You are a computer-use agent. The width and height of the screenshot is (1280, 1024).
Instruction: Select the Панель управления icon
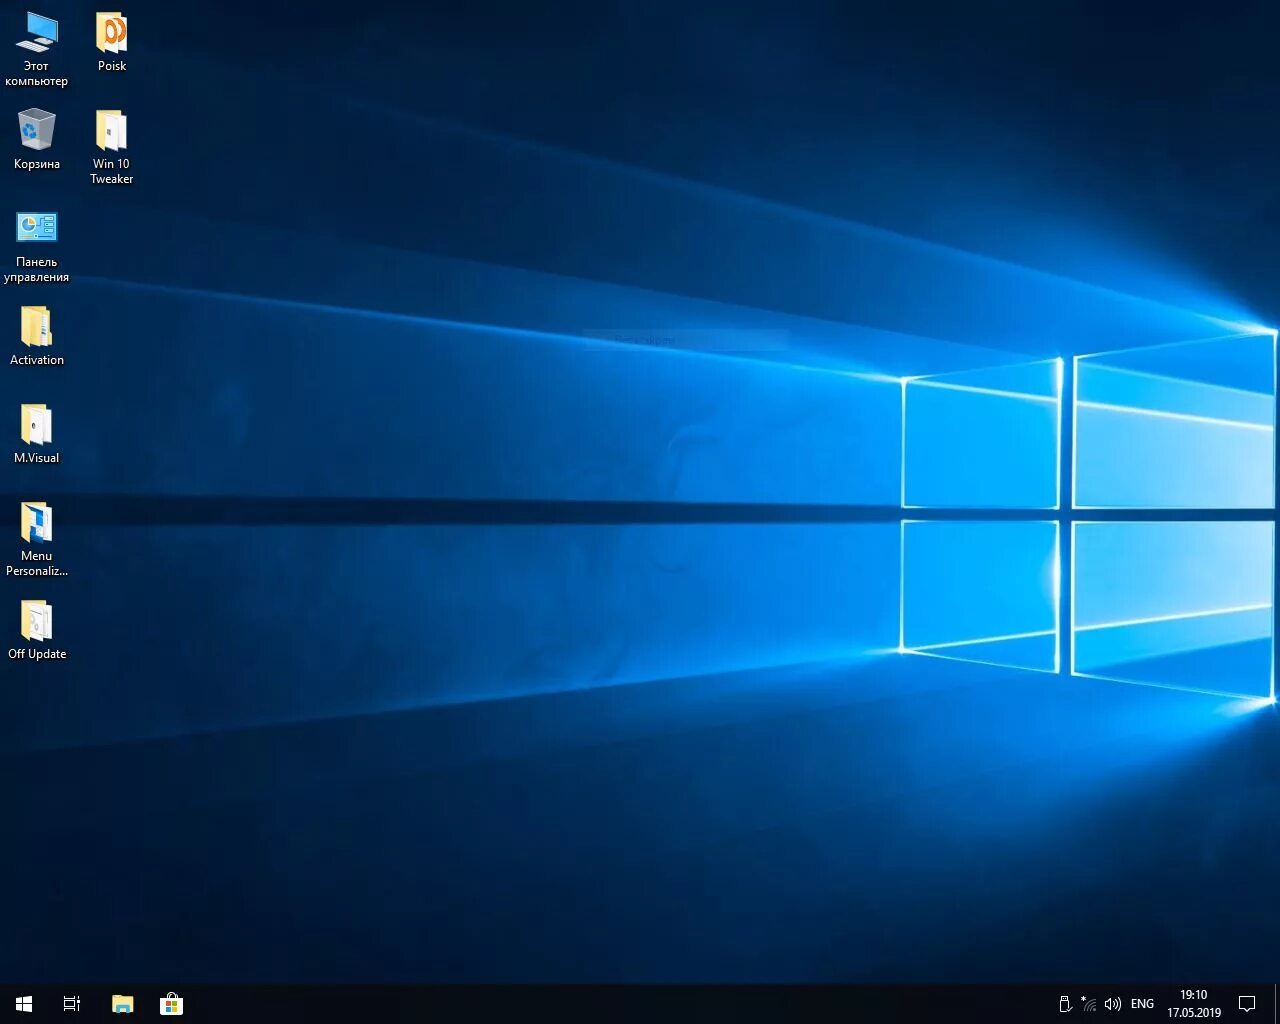(37, 246)
